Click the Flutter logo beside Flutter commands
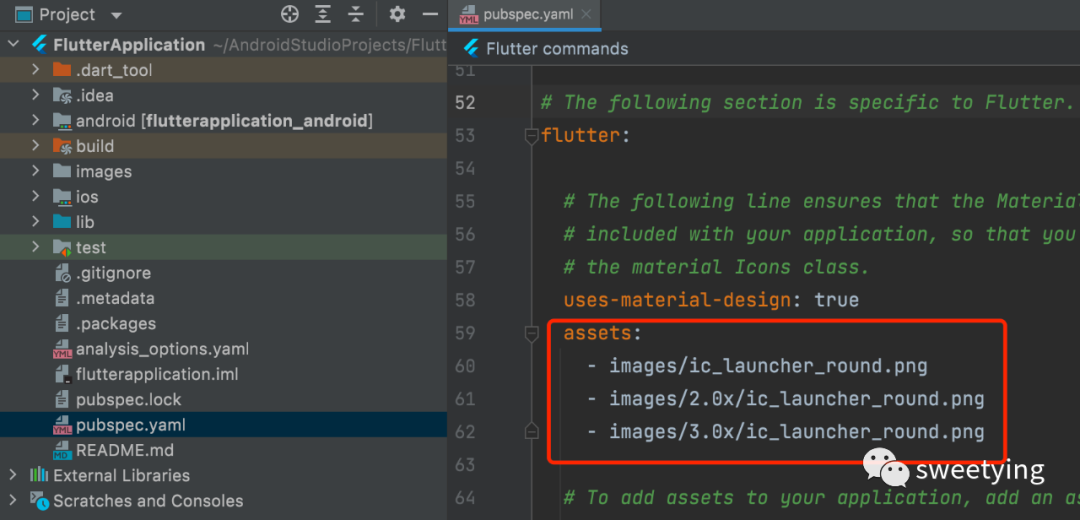The width and height of the screenshot is (1080, 520). pos(471,48)
